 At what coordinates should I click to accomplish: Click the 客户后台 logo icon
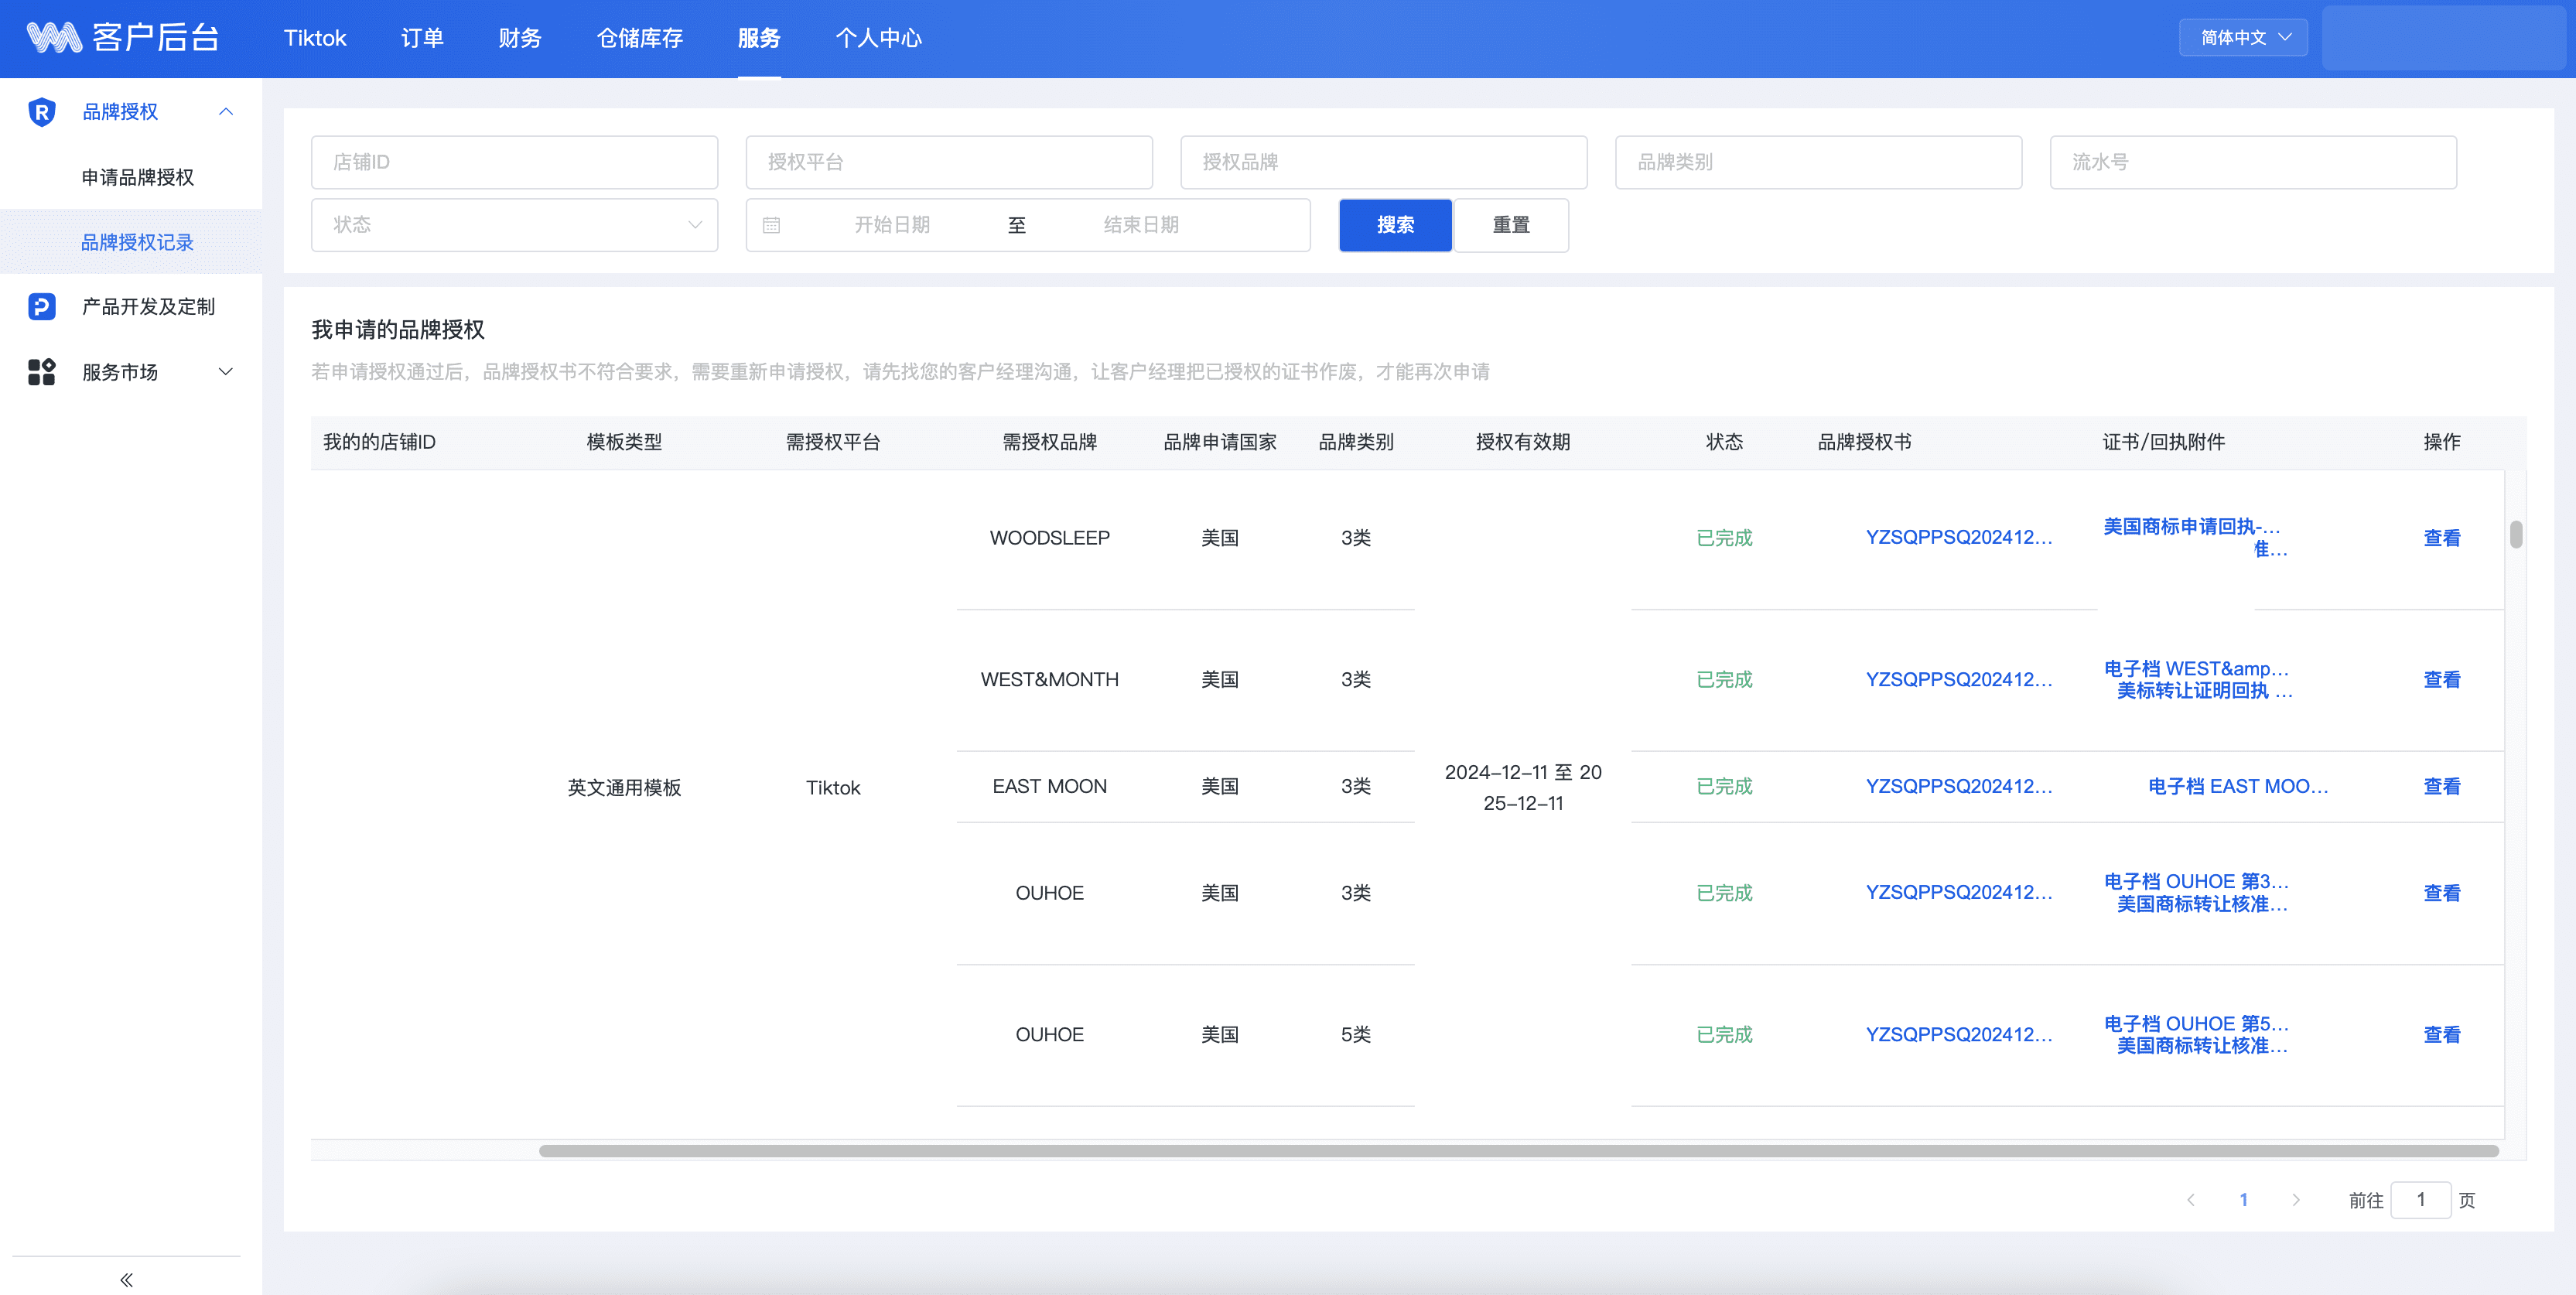click(x=54, y=37)
